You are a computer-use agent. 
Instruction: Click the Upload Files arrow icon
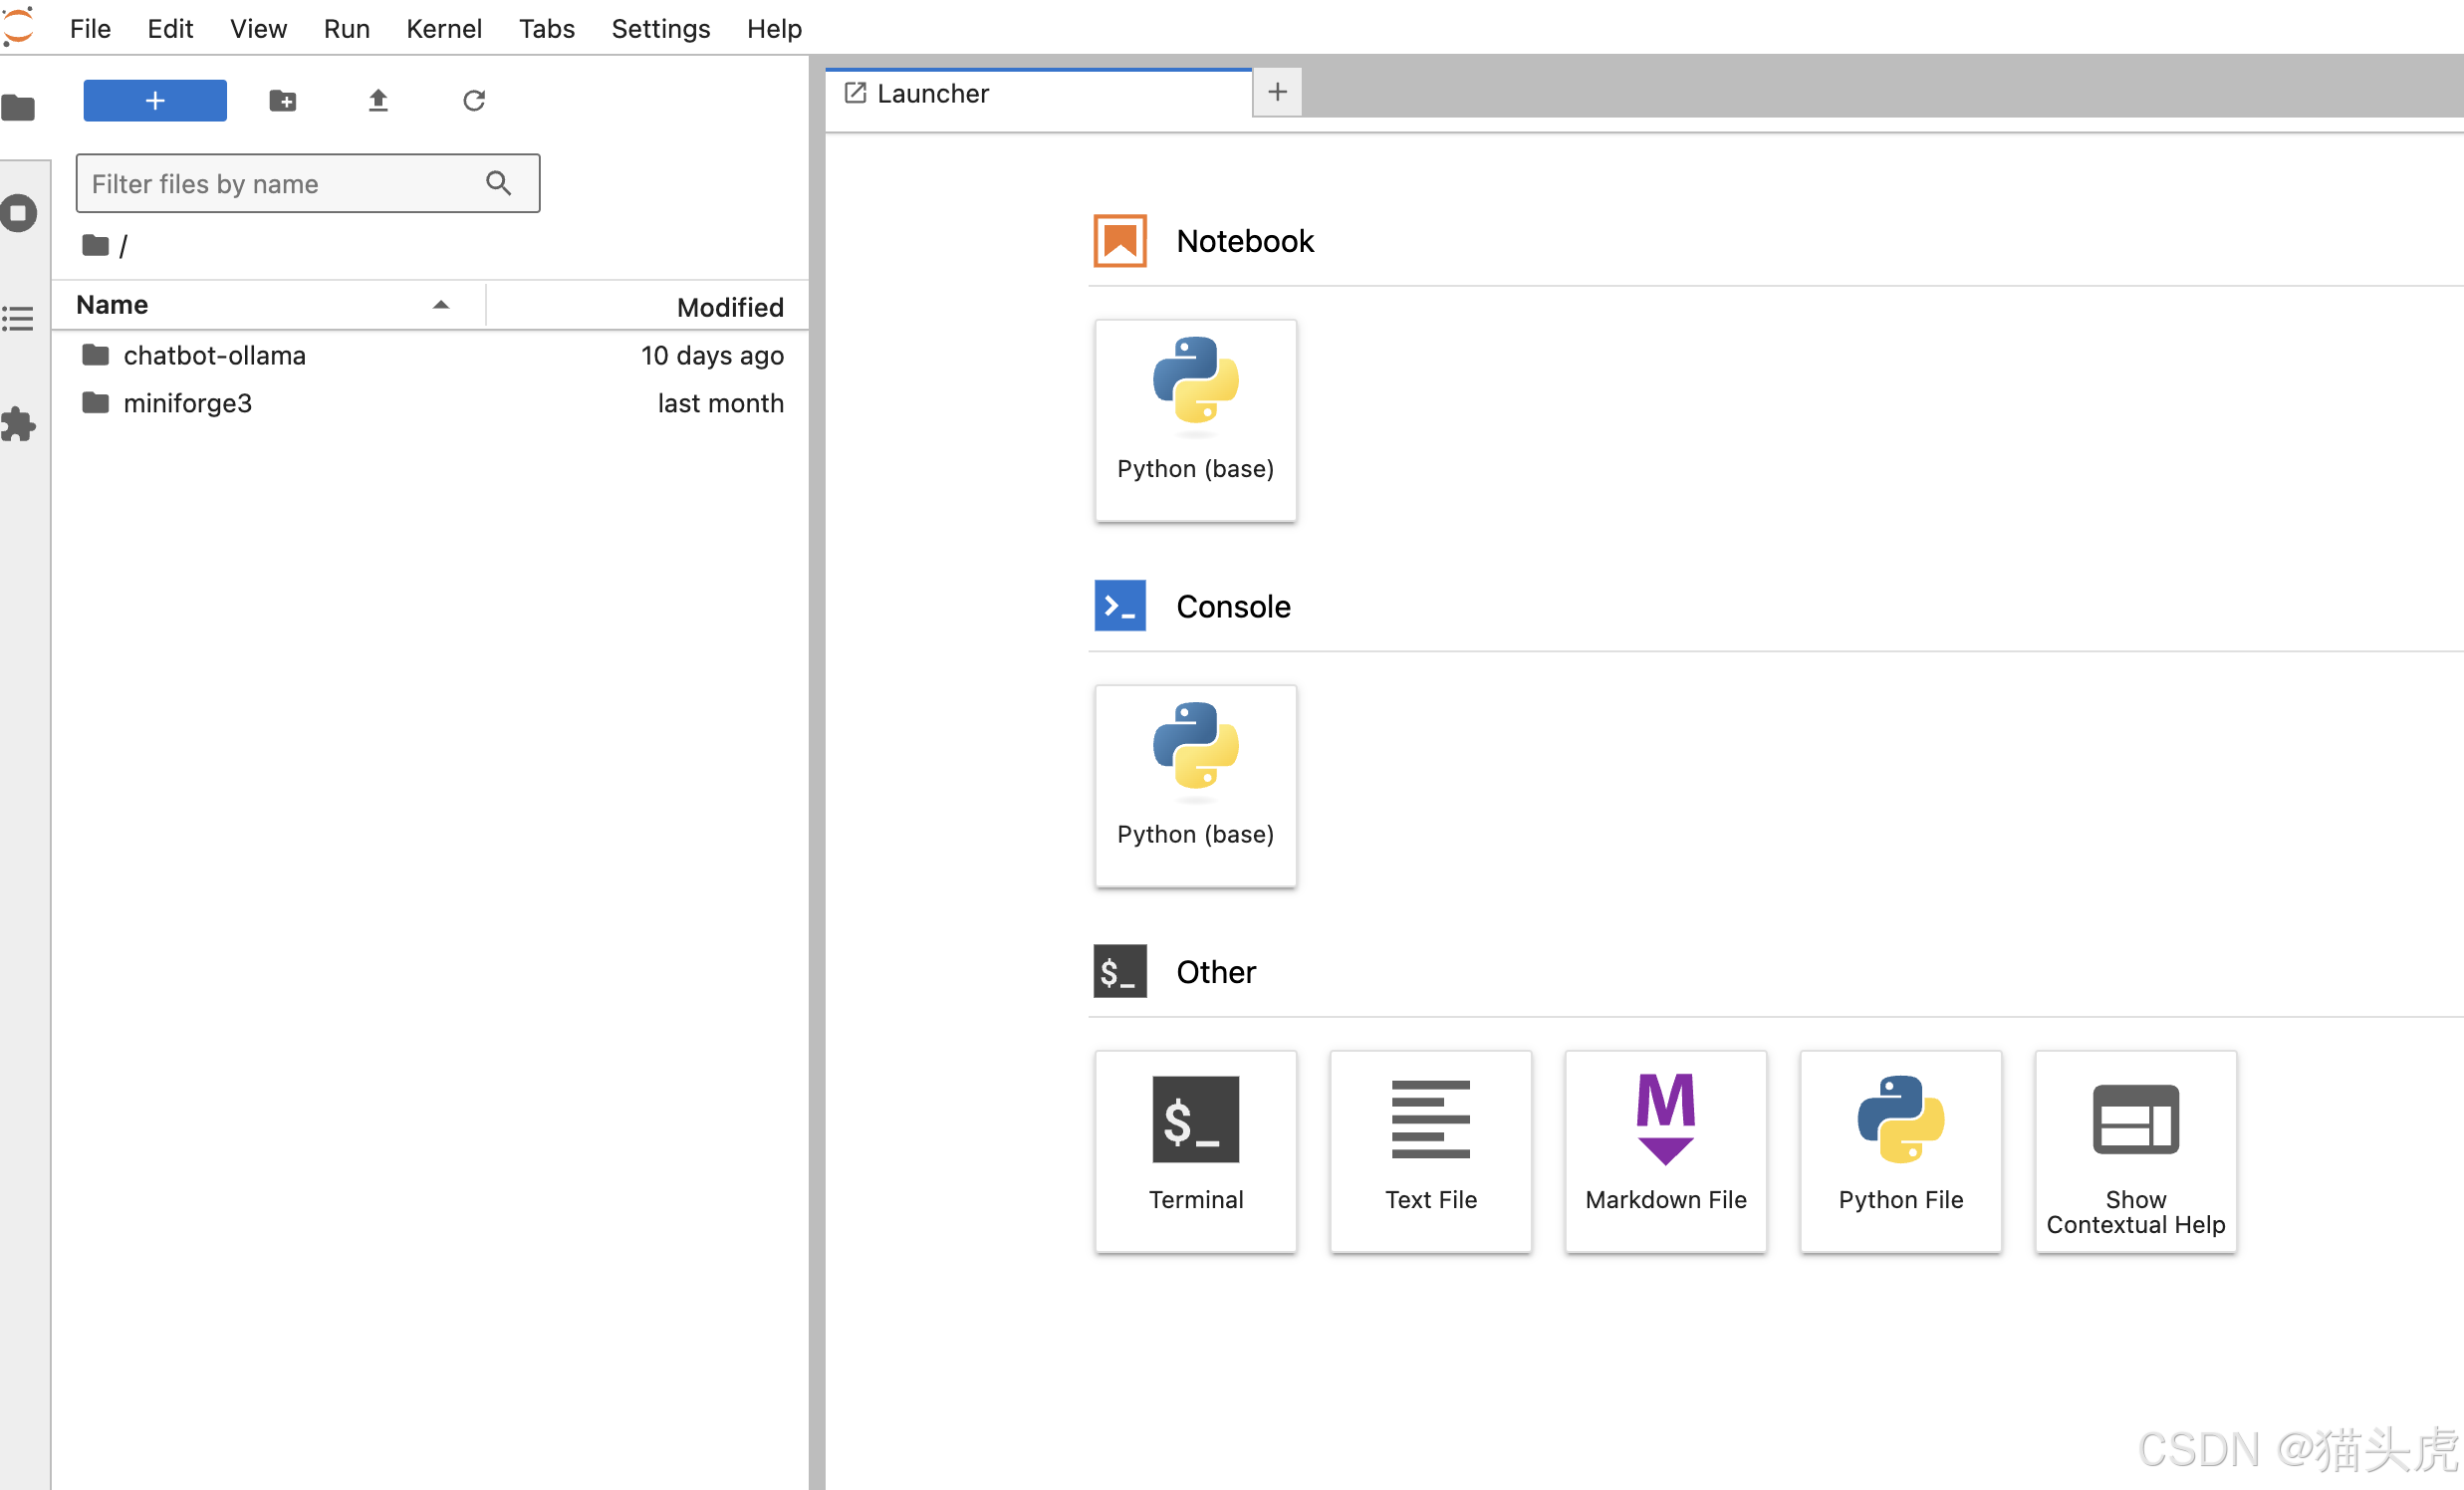pos(377,100)
